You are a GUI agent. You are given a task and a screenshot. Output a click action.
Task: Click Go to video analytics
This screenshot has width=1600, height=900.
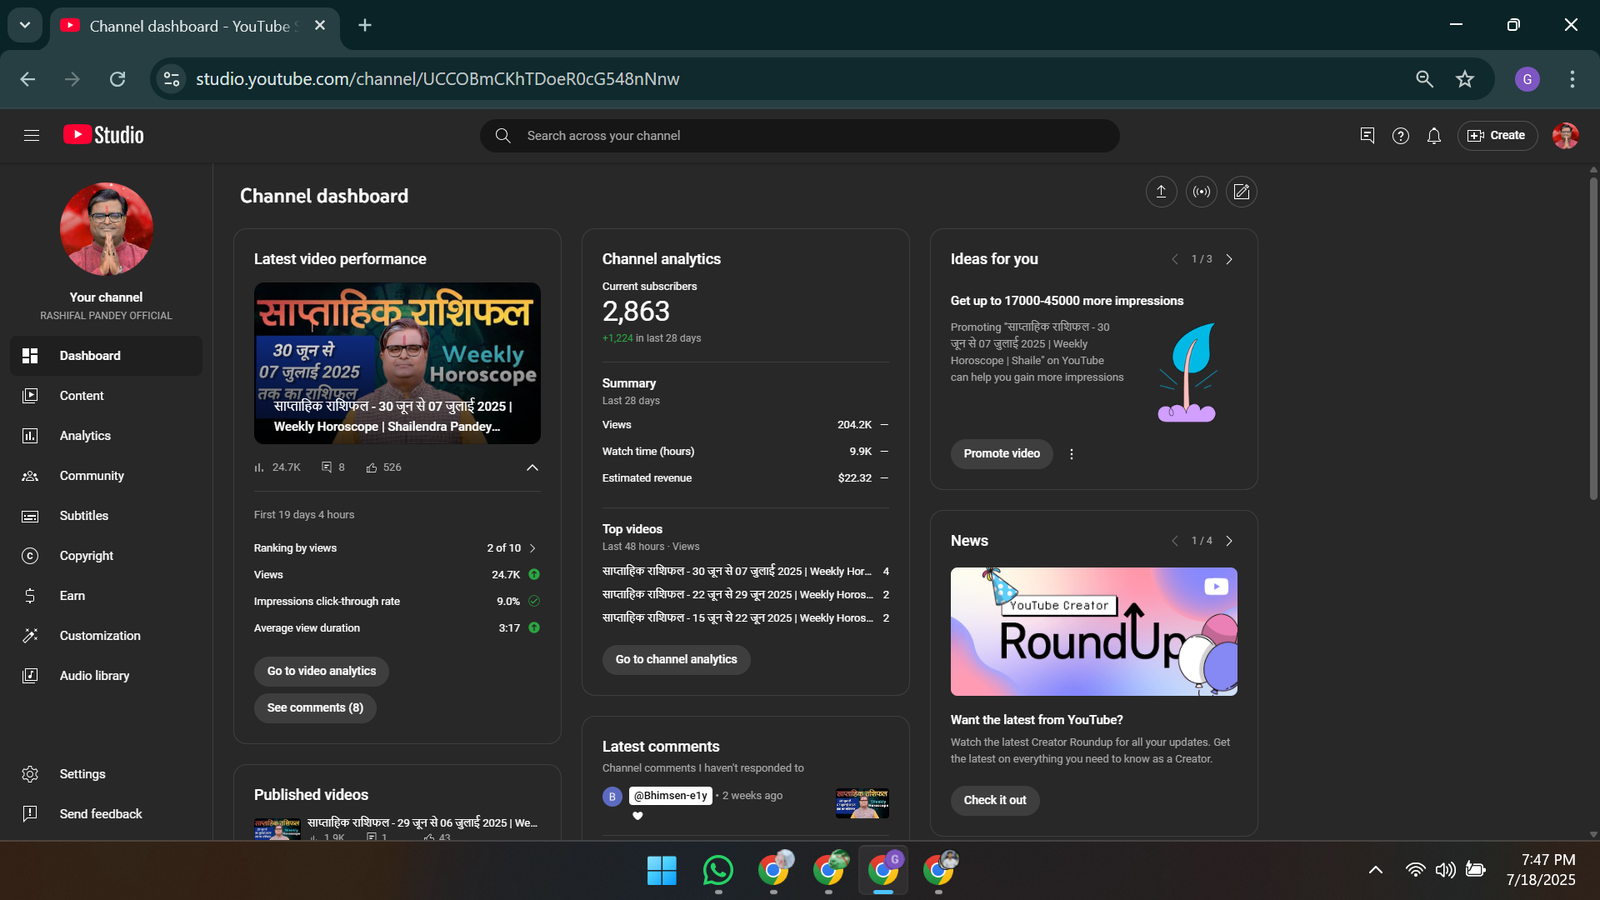pos(321,671)
